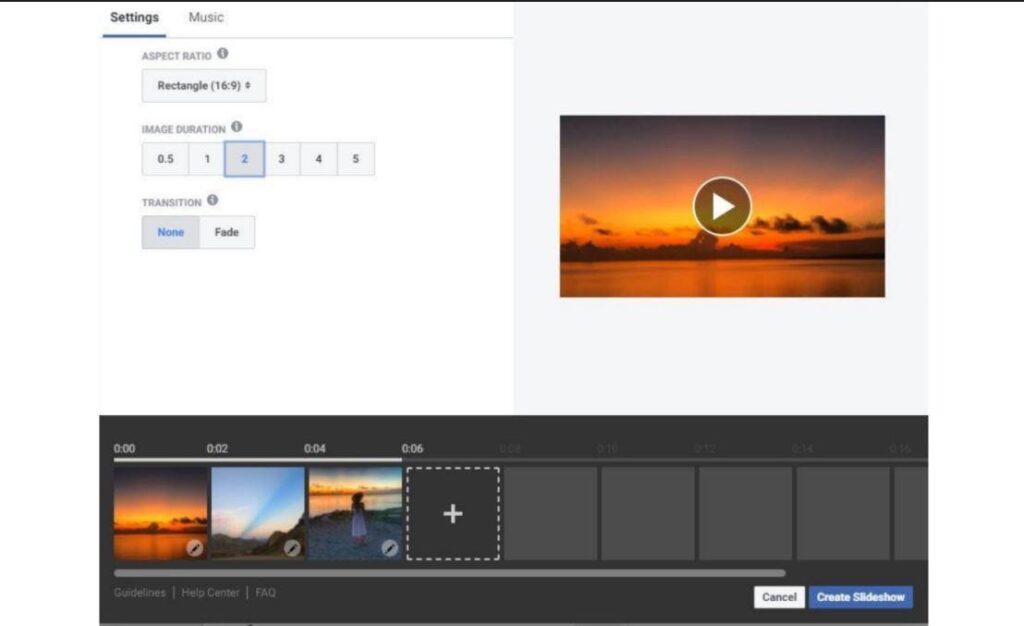Click the Cancel button
The image size is (1024, 626).
click(779, 597)
